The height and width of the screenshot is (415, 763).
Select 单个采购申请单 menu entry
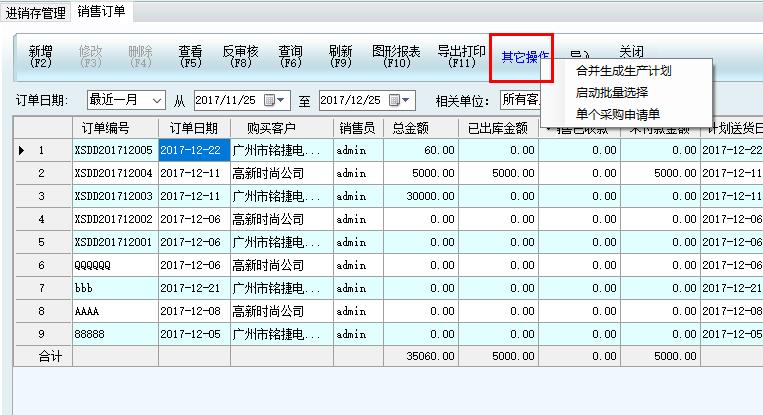[618, 114]
